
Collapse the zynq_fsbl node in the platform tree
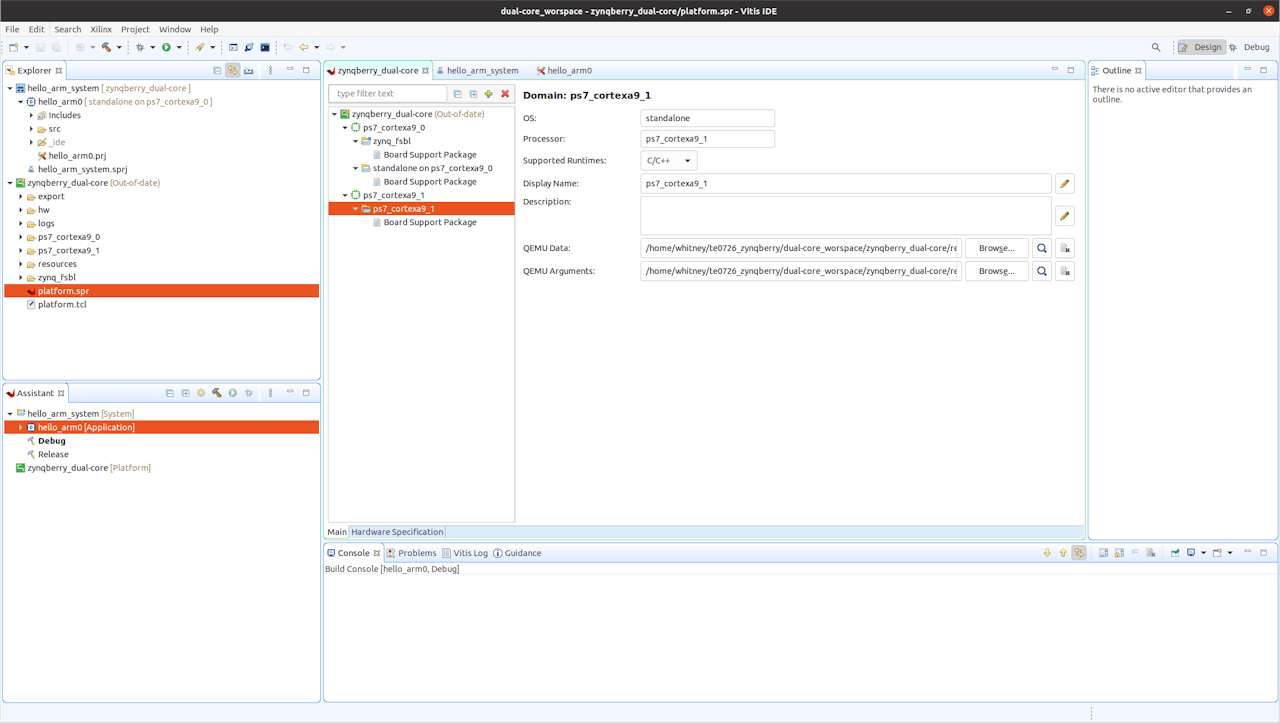point(355,142)
